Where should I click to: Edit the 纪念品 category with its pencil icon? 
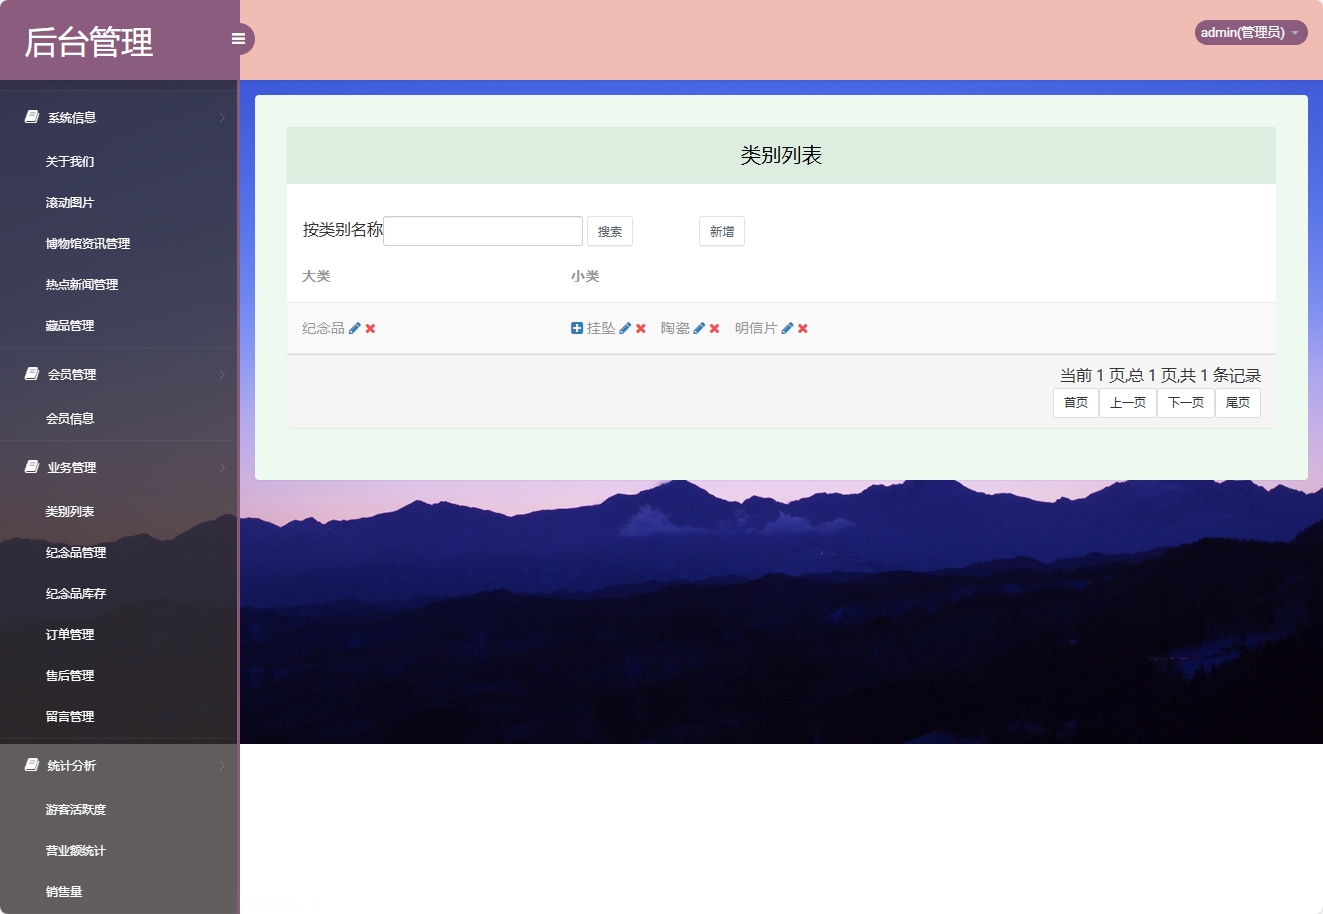click(355, 328)
